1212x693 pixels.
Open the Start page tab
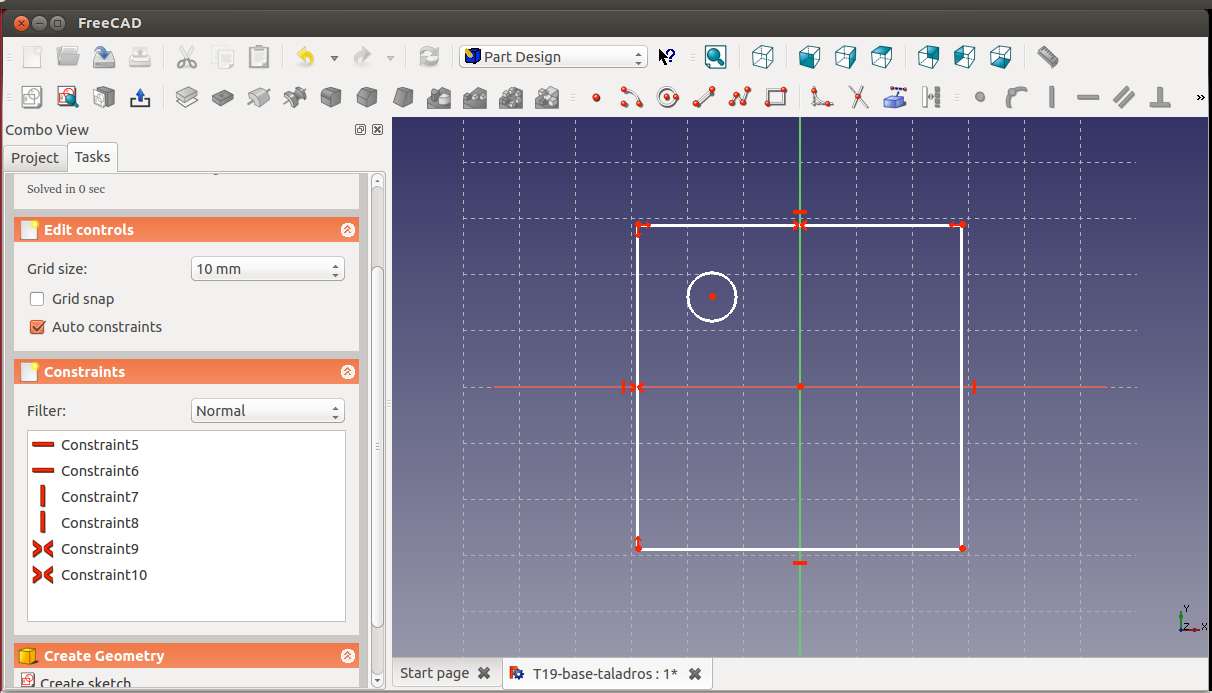tap(434, 673)
